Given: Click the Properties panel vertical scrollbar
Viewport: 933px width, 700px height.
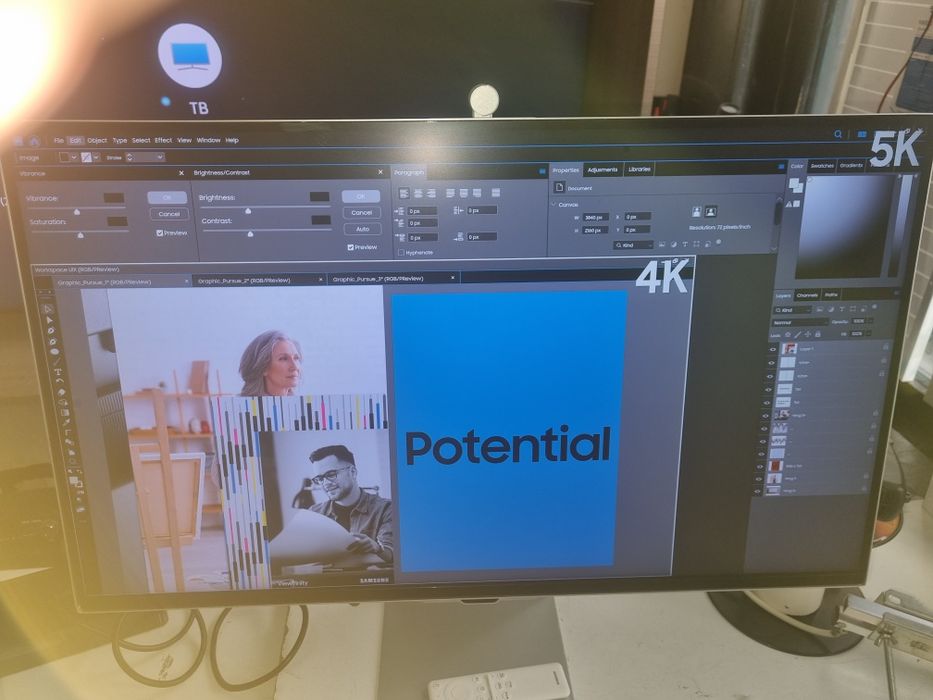Looking at the screenshot, I should (778, 212).
